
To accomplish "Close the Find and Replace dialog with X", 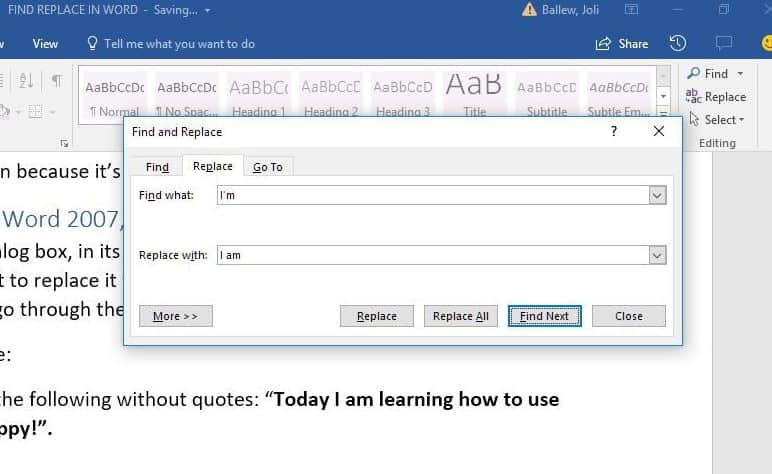I will [x=659, y=131].
